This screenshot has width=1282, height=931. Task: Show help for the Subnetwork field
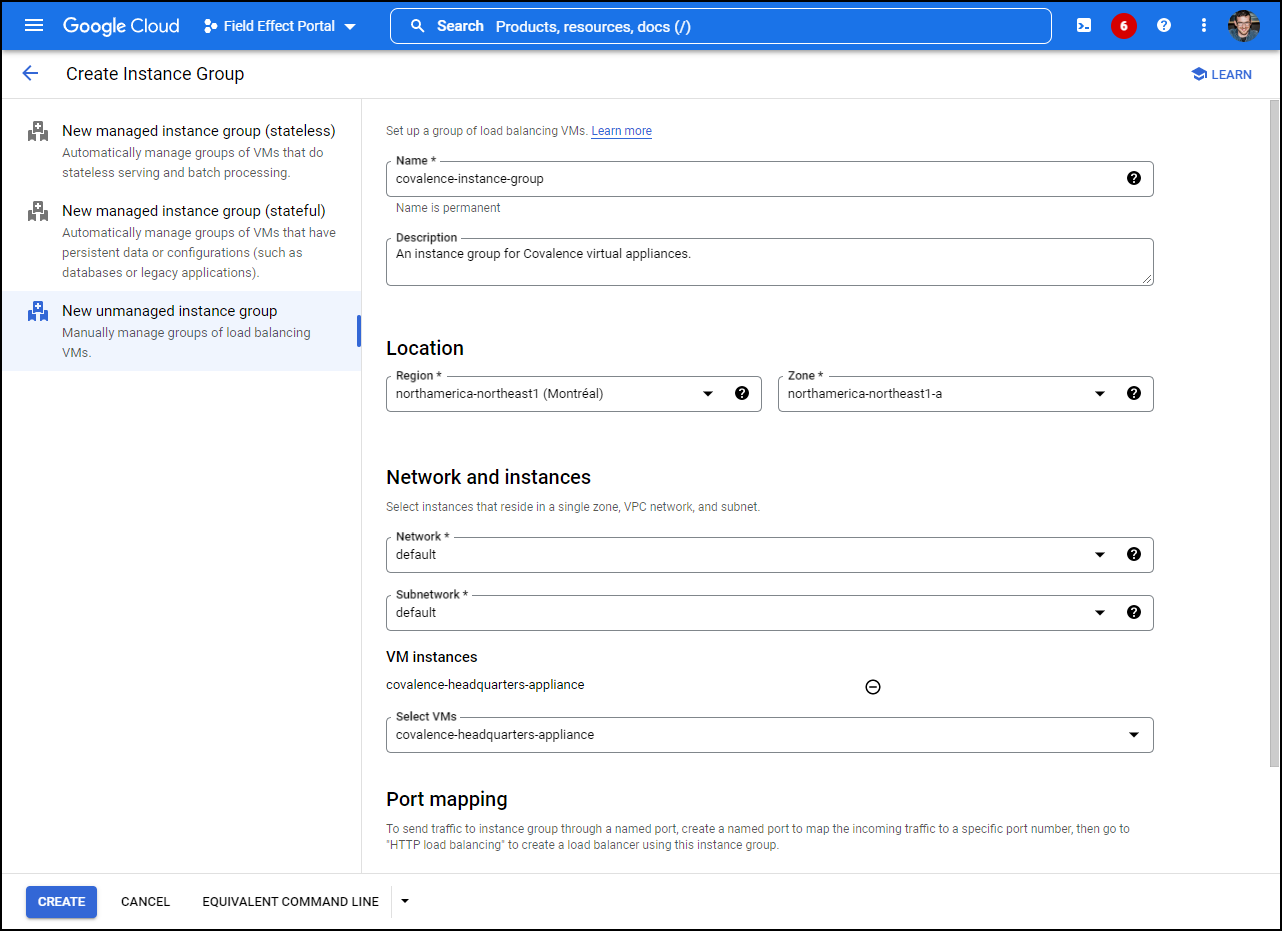(x=1134, y=612)
